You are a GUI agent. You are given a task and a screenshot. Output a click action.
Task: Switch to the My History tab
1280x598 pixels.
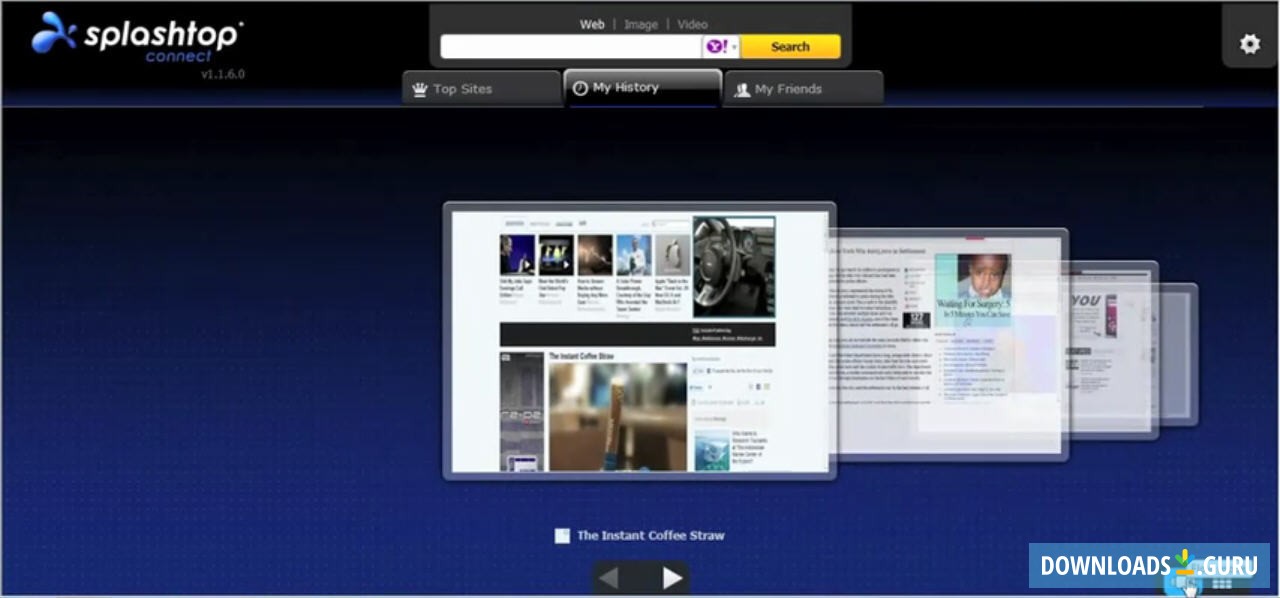point(642,88)
